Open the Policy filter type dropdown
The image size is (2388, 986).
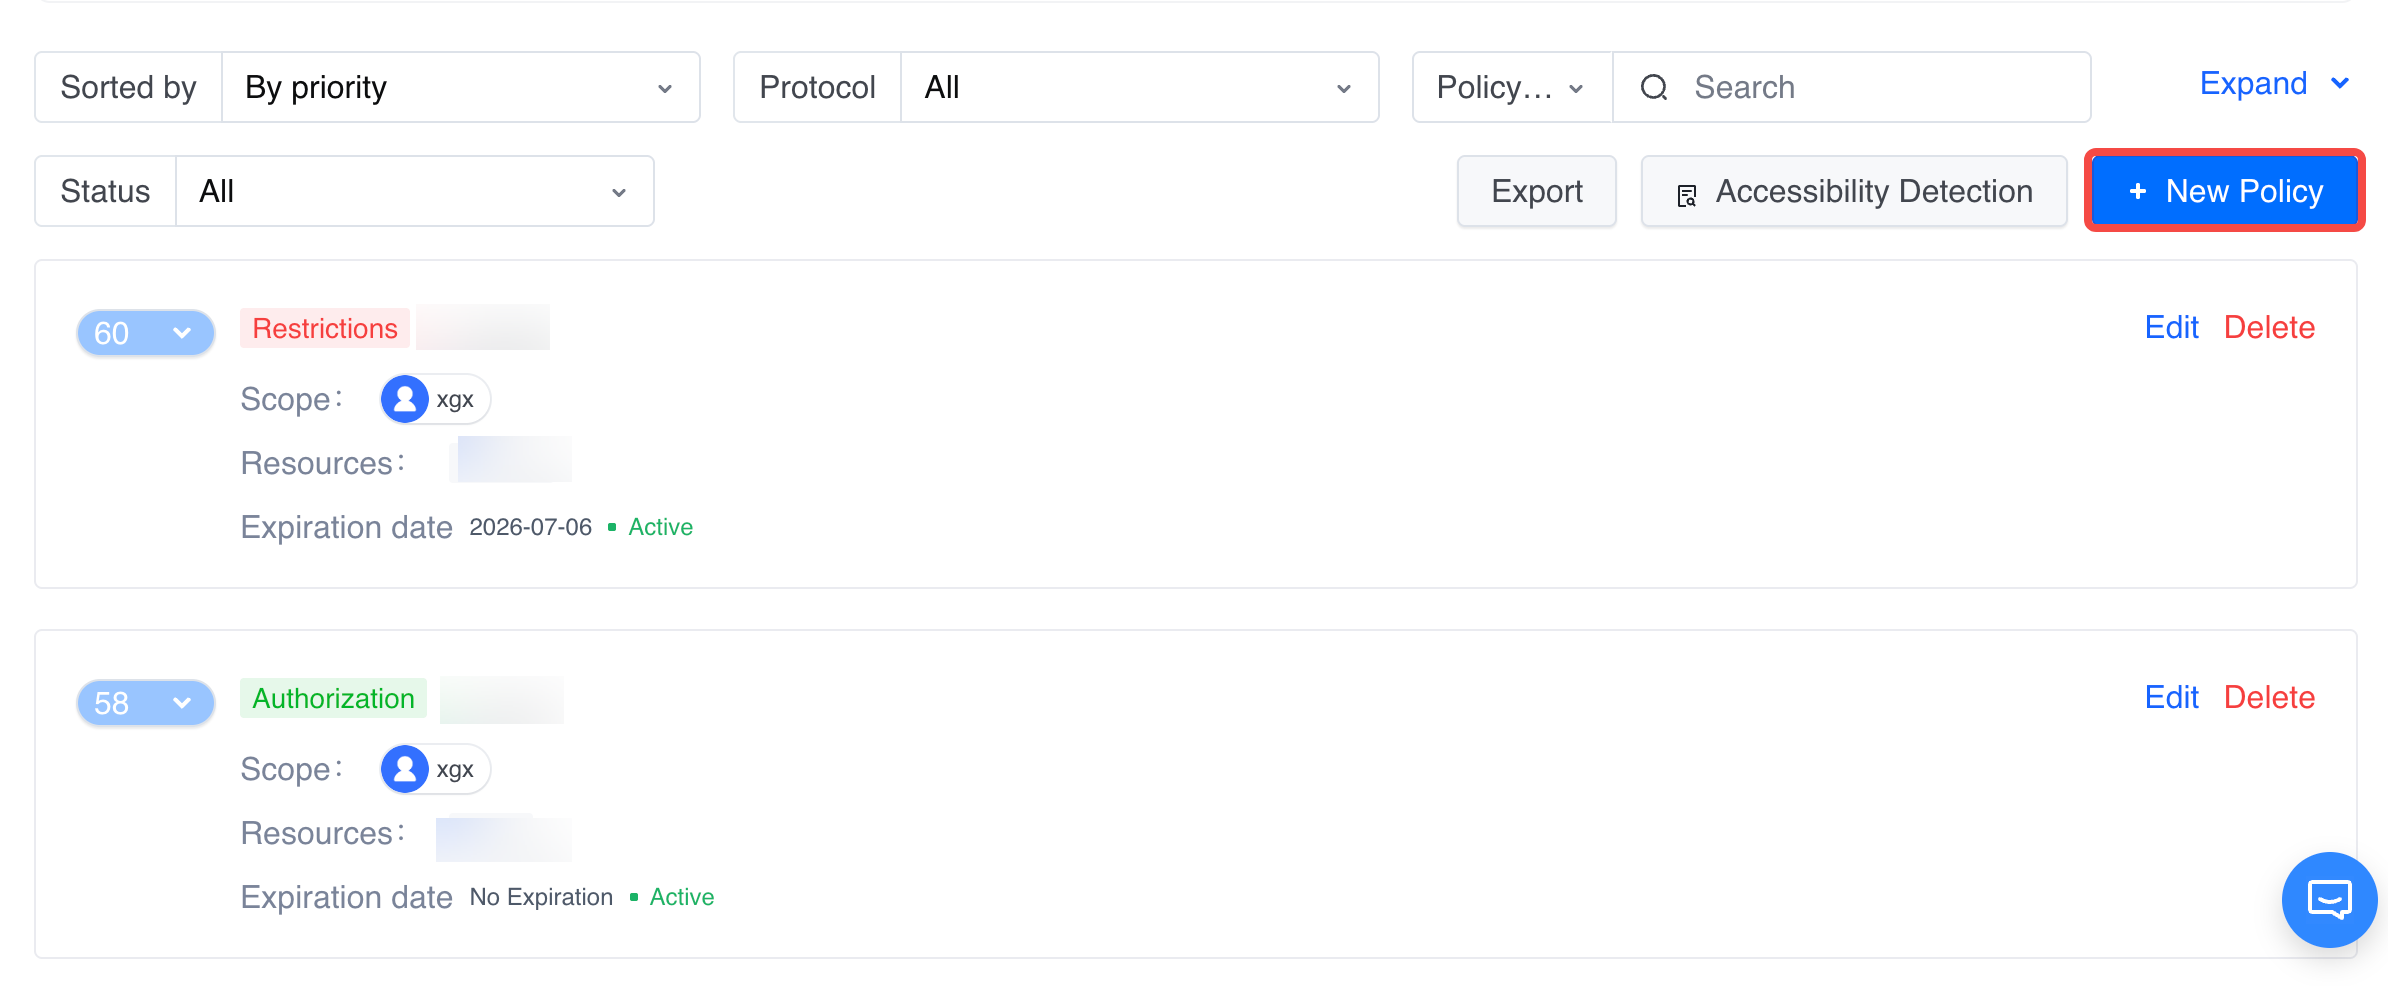pyautogui.click(x=1511, y=88)
